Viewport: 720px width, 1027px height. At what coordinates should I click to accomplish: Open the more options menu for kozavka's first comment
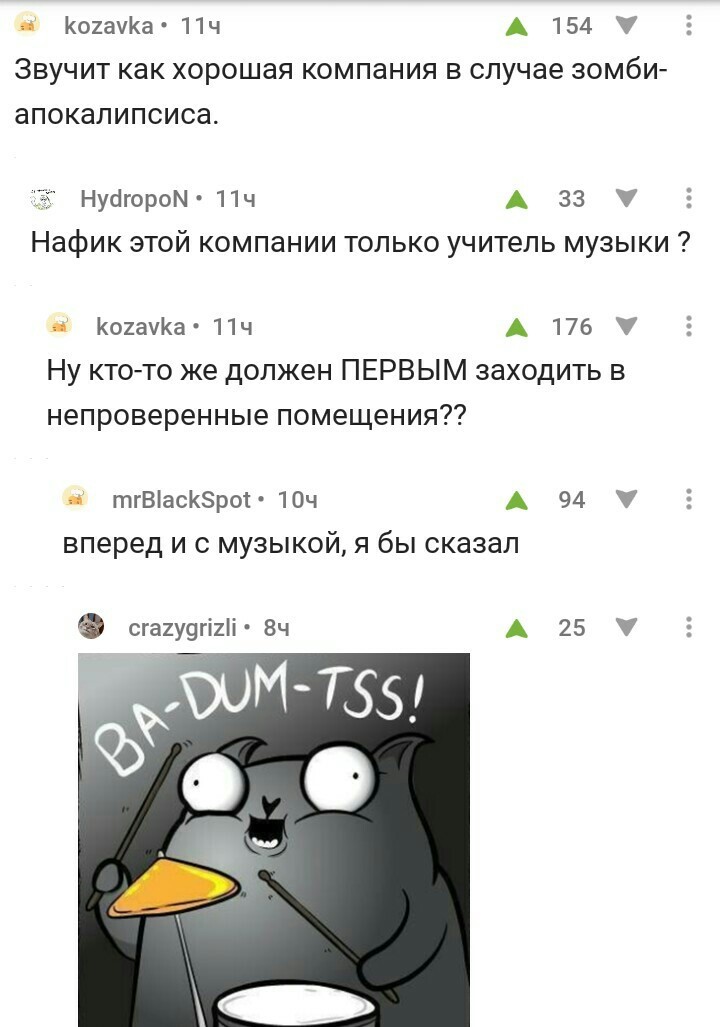pos(689,26)
